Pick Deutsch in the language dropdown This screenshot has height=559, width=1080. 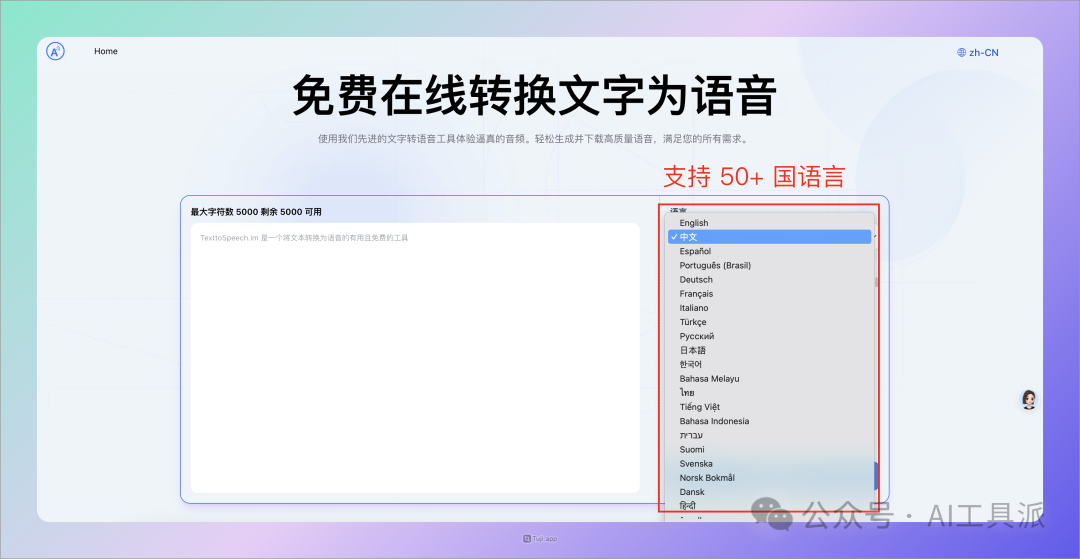pyautogui.click(x=769, y=280)
